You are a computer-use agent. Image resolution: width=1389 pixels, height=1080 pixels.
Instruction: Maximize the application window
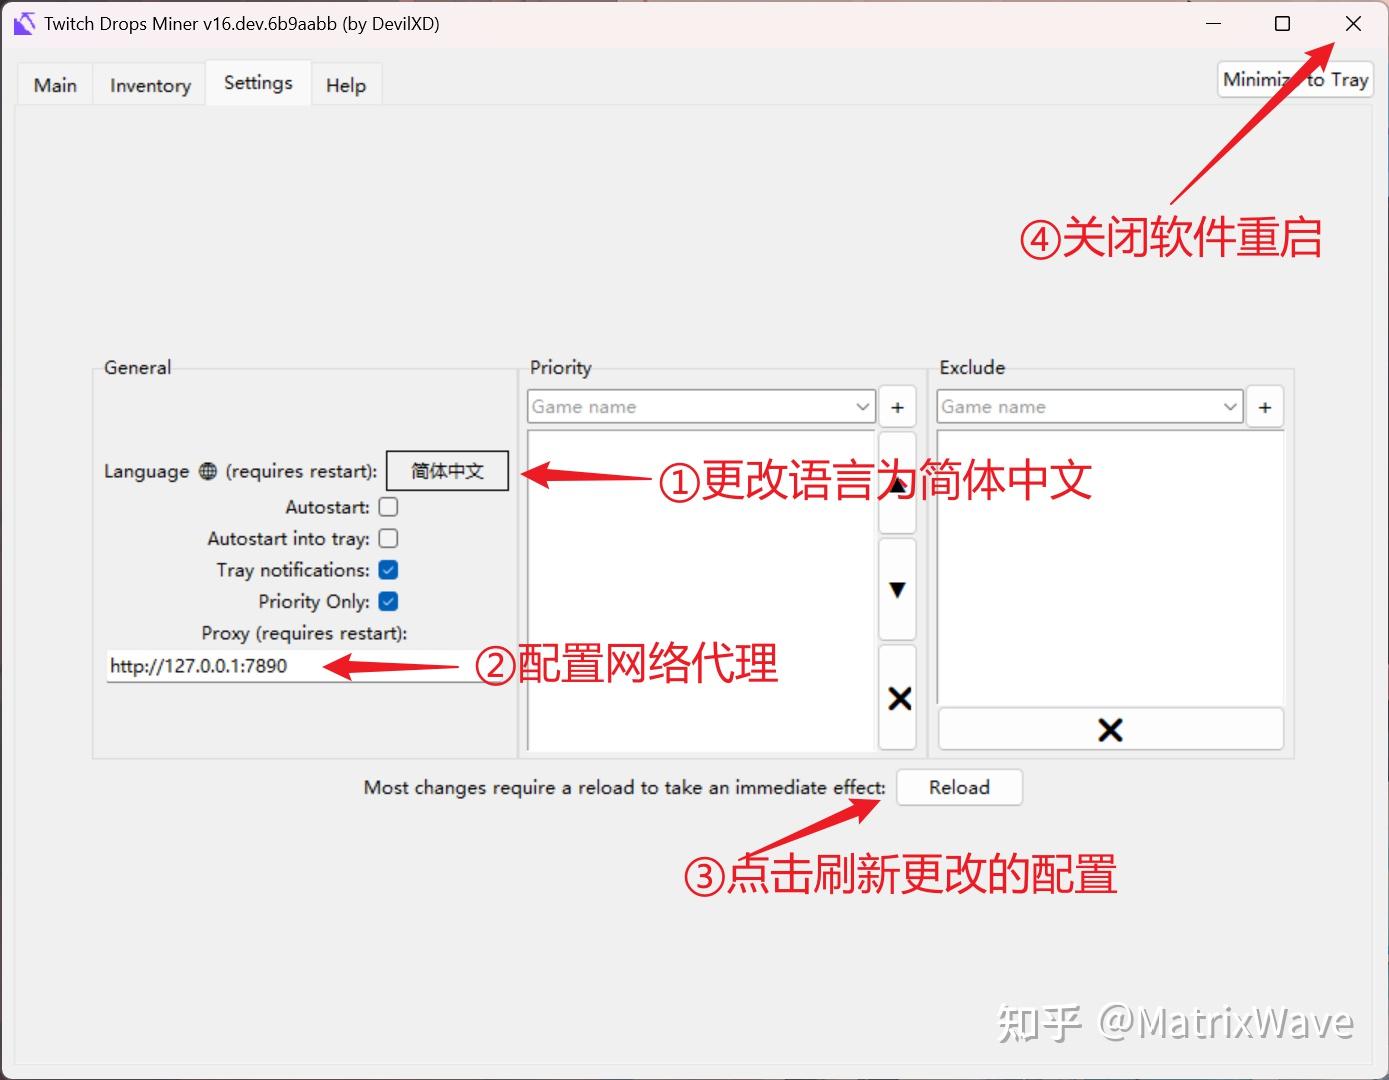click(1283, 24)
